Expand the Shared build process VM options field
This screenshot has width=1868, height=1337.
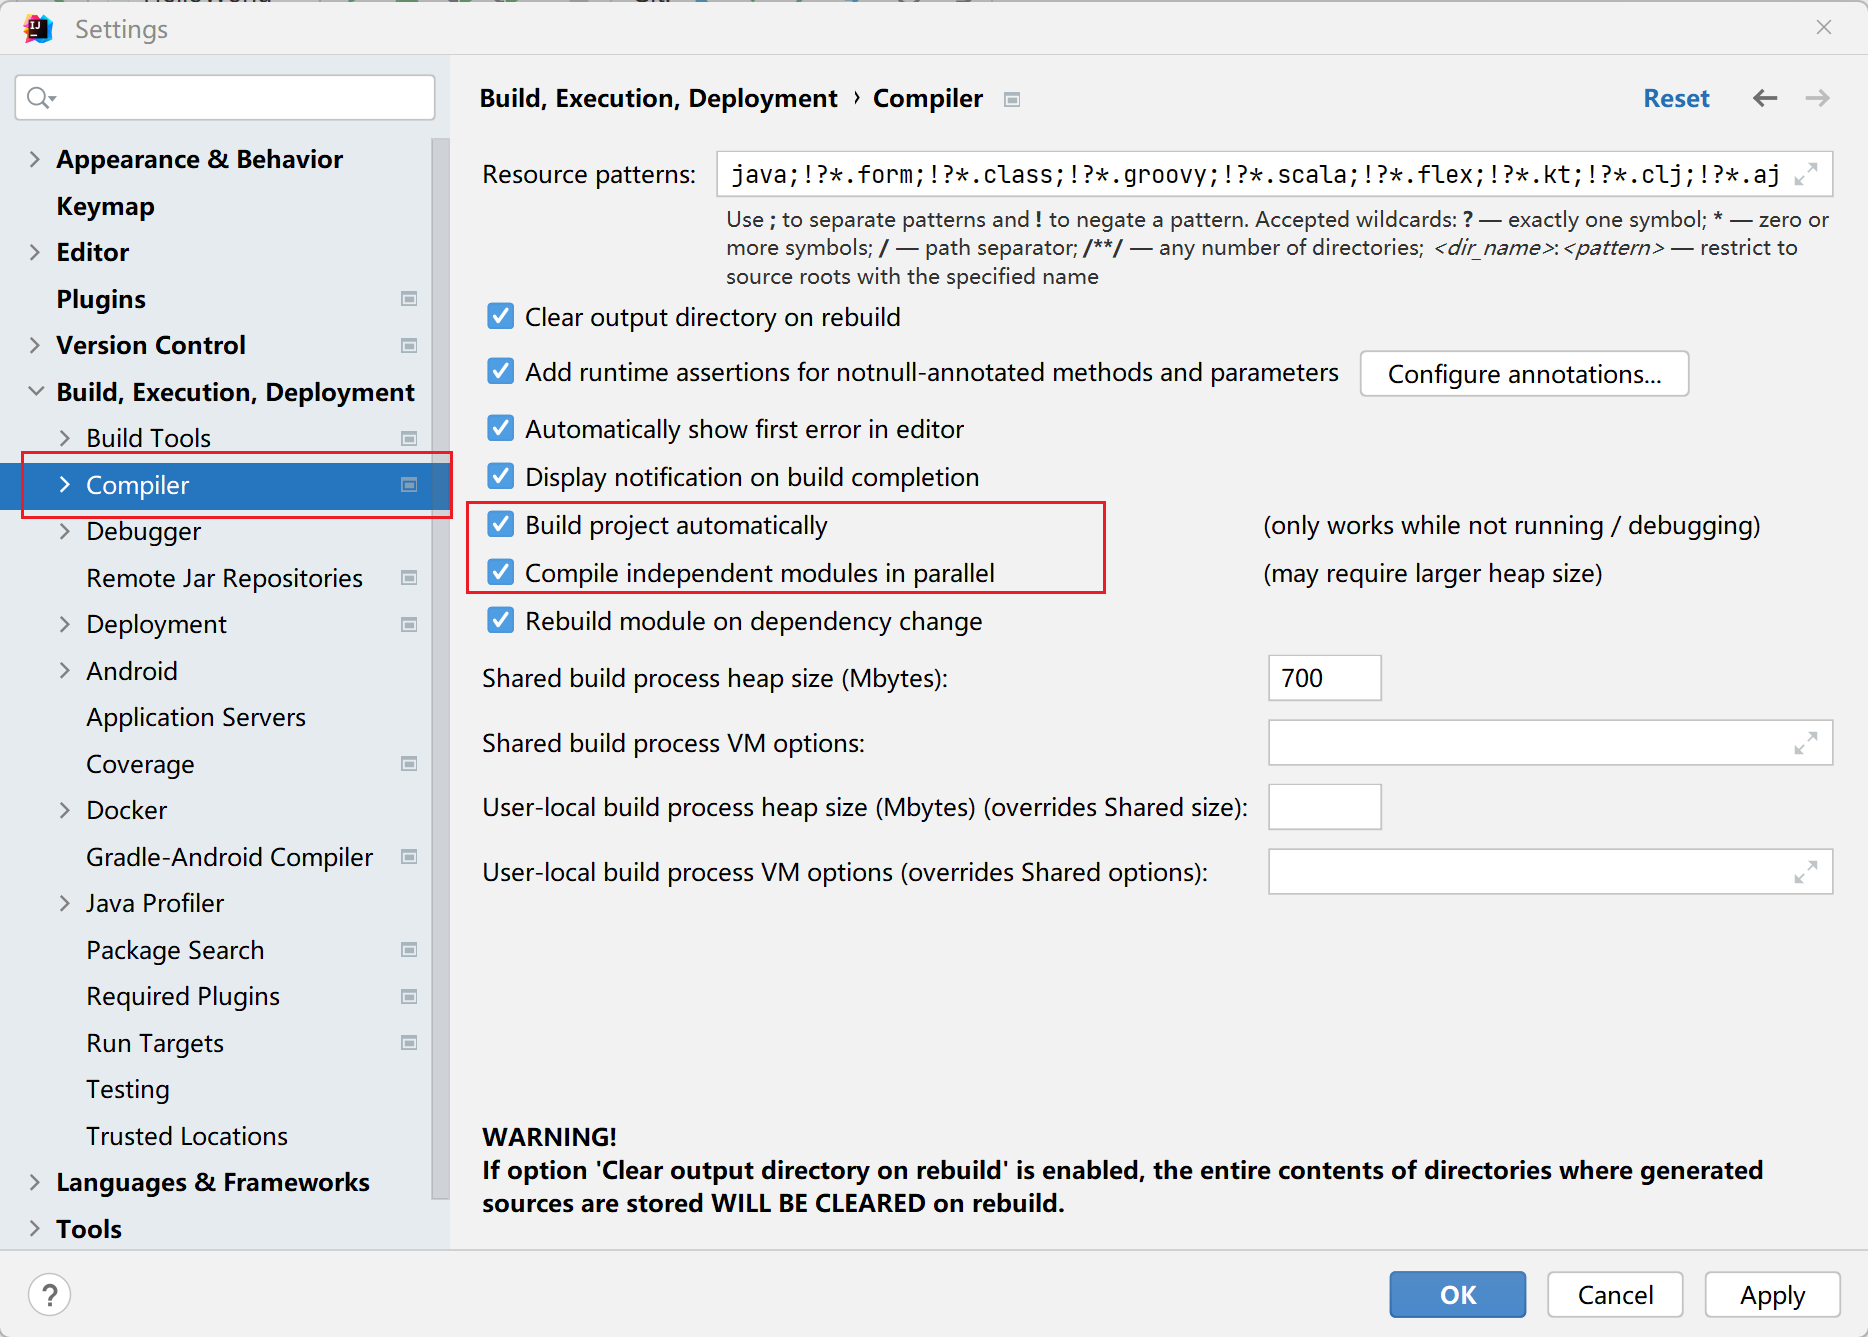[1805, 743]
